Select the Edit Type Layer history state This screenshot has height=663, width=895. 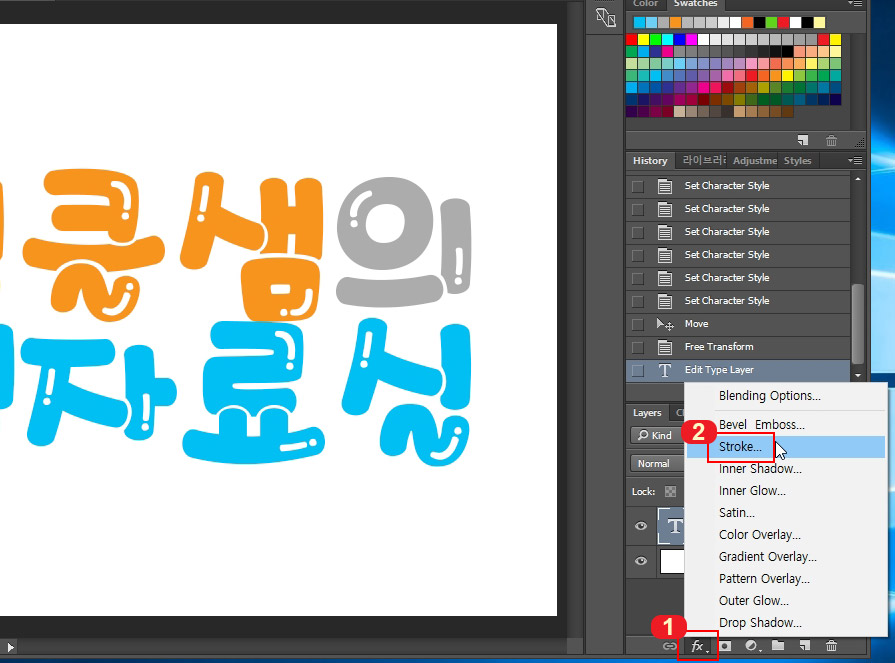(x=739, y=370)
